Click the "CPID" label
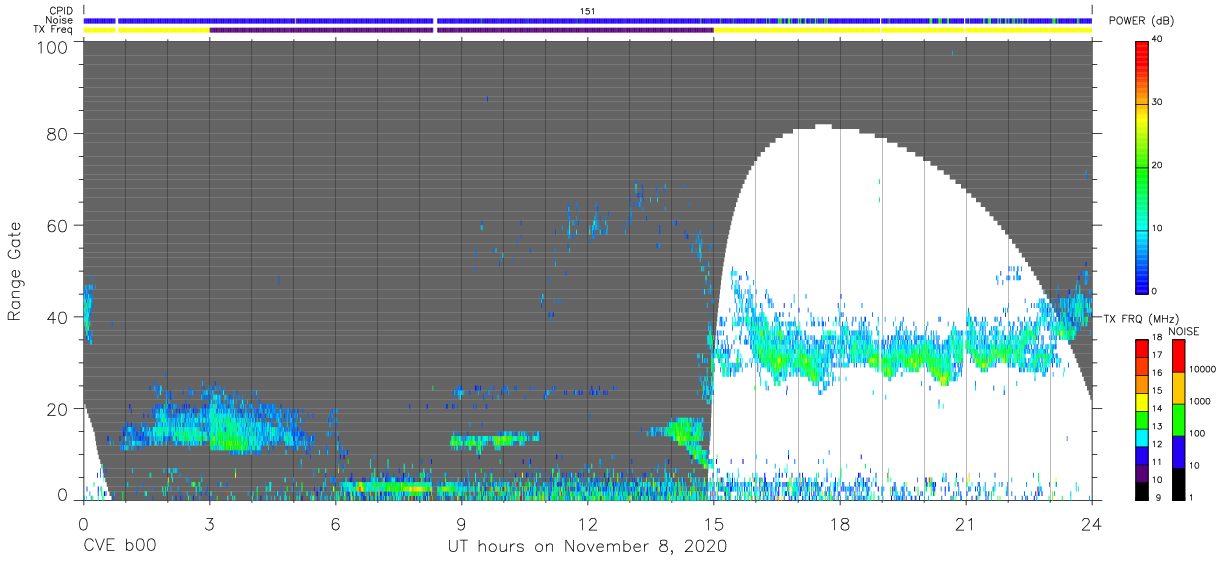This screenshot has height=567, width=1228. click(61, 11)
